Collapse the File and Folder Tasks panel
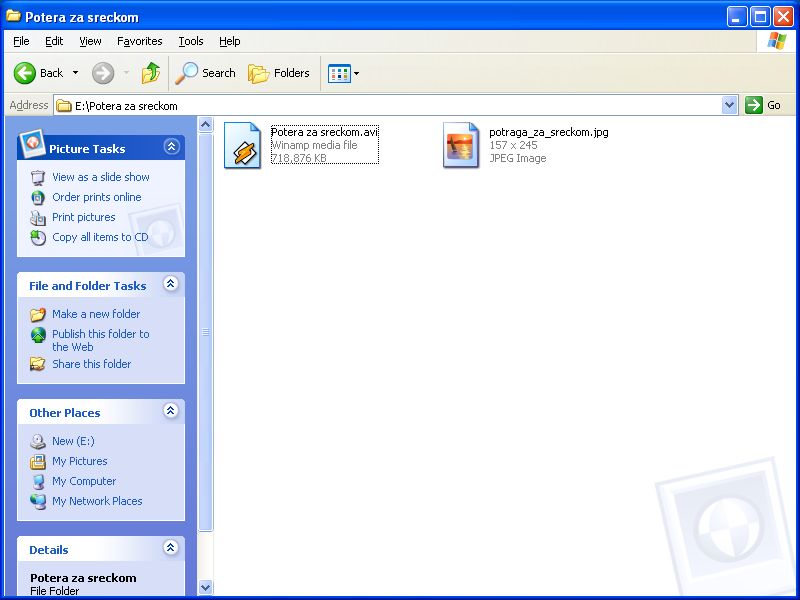The width and height of the screenshot is (800, 600). (170, 284)
